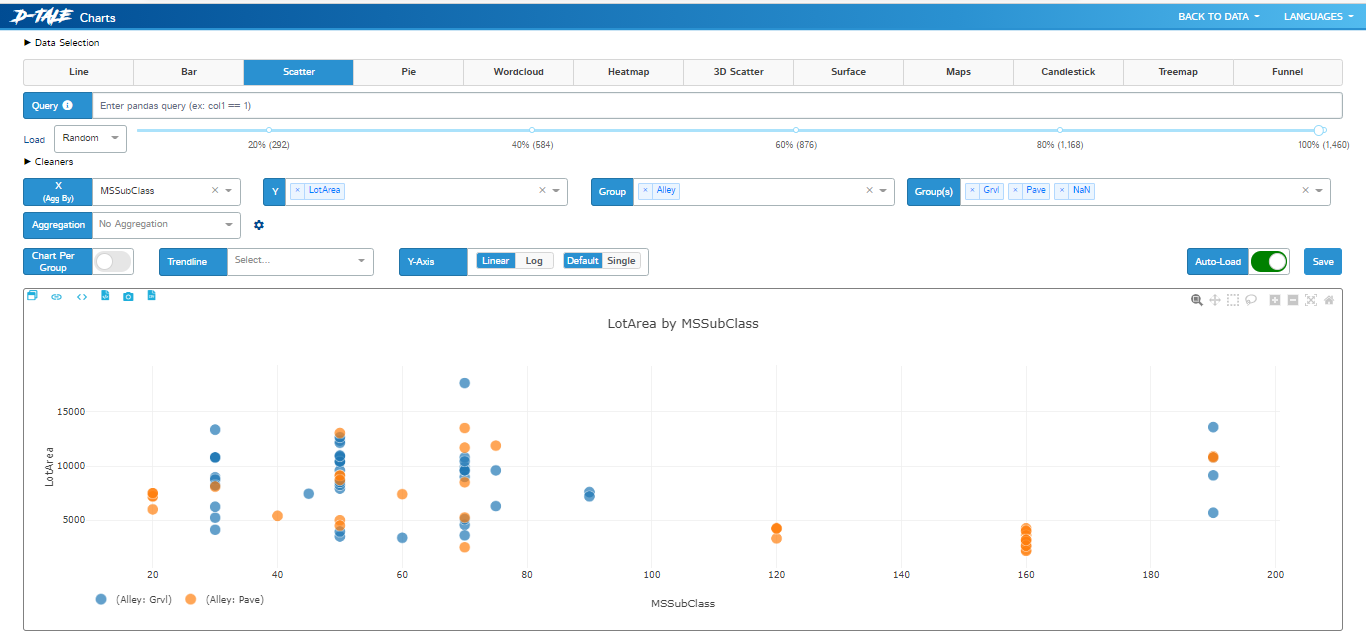Click the Autoscale icon in the modebar
The height and width of the screenshot is (642, 1366).
tap(1311, 299)
